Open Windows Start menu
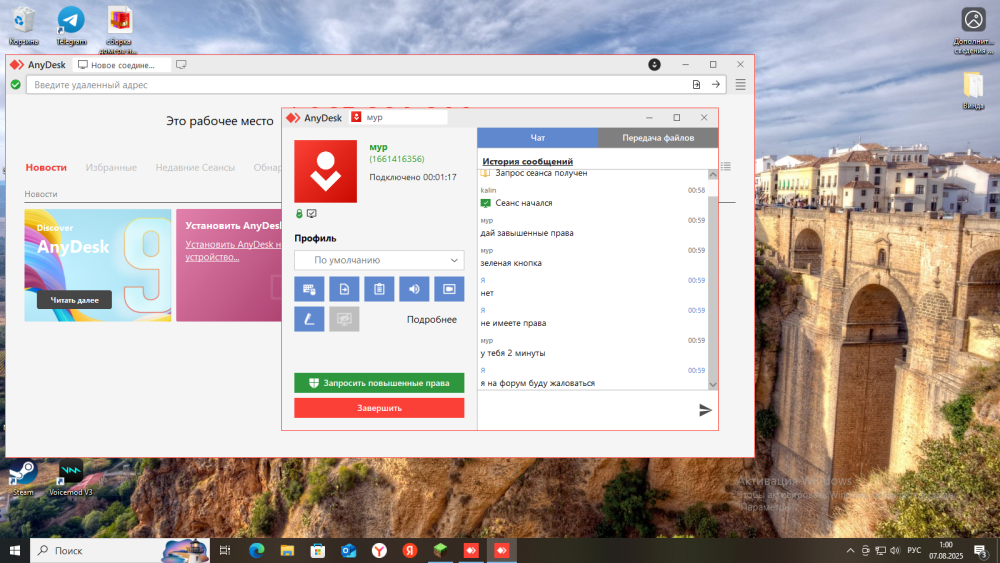 [15, 550]
